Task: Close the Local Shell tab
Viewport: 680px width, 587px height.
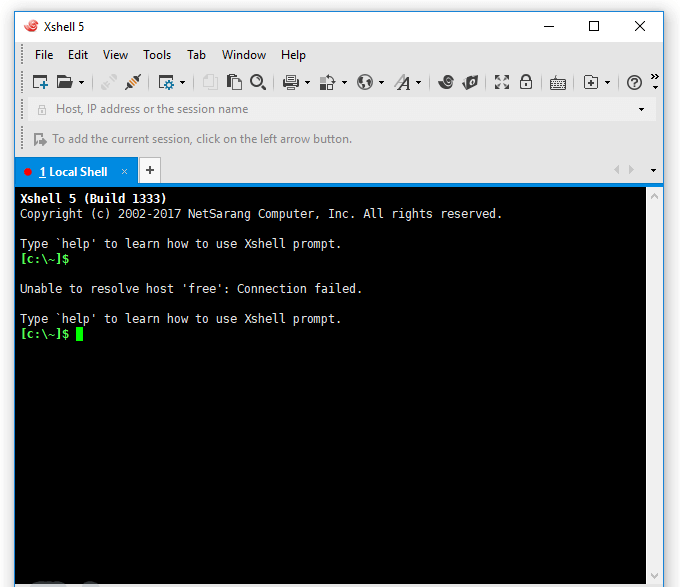Action: tap(124, 172)
